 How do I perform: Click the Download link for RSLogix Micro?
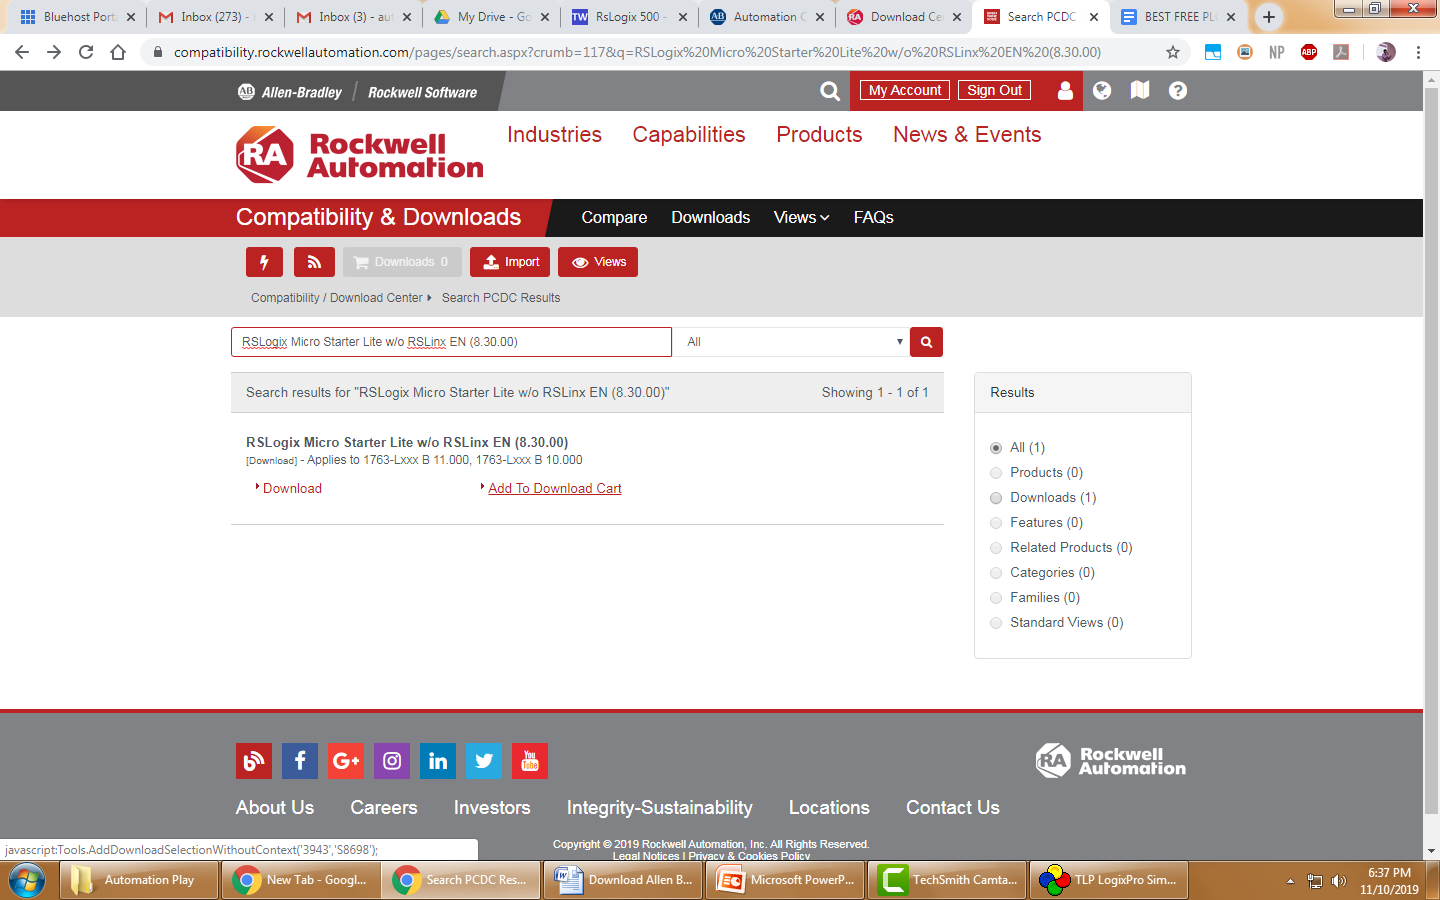click(x=292, y=489)
